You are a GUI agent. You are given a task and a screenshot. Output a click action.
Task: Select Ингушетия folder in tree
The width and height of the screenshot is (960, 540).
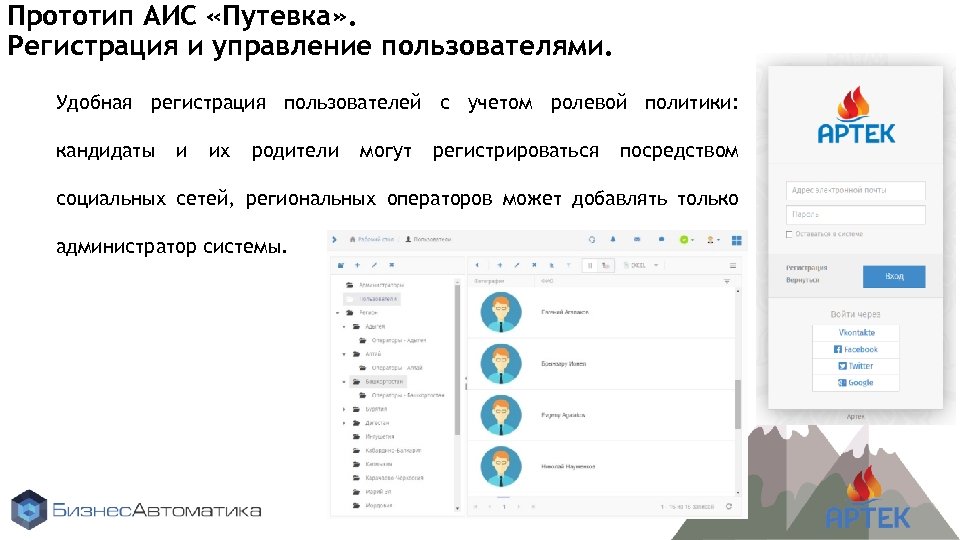(x=373, y=437)
